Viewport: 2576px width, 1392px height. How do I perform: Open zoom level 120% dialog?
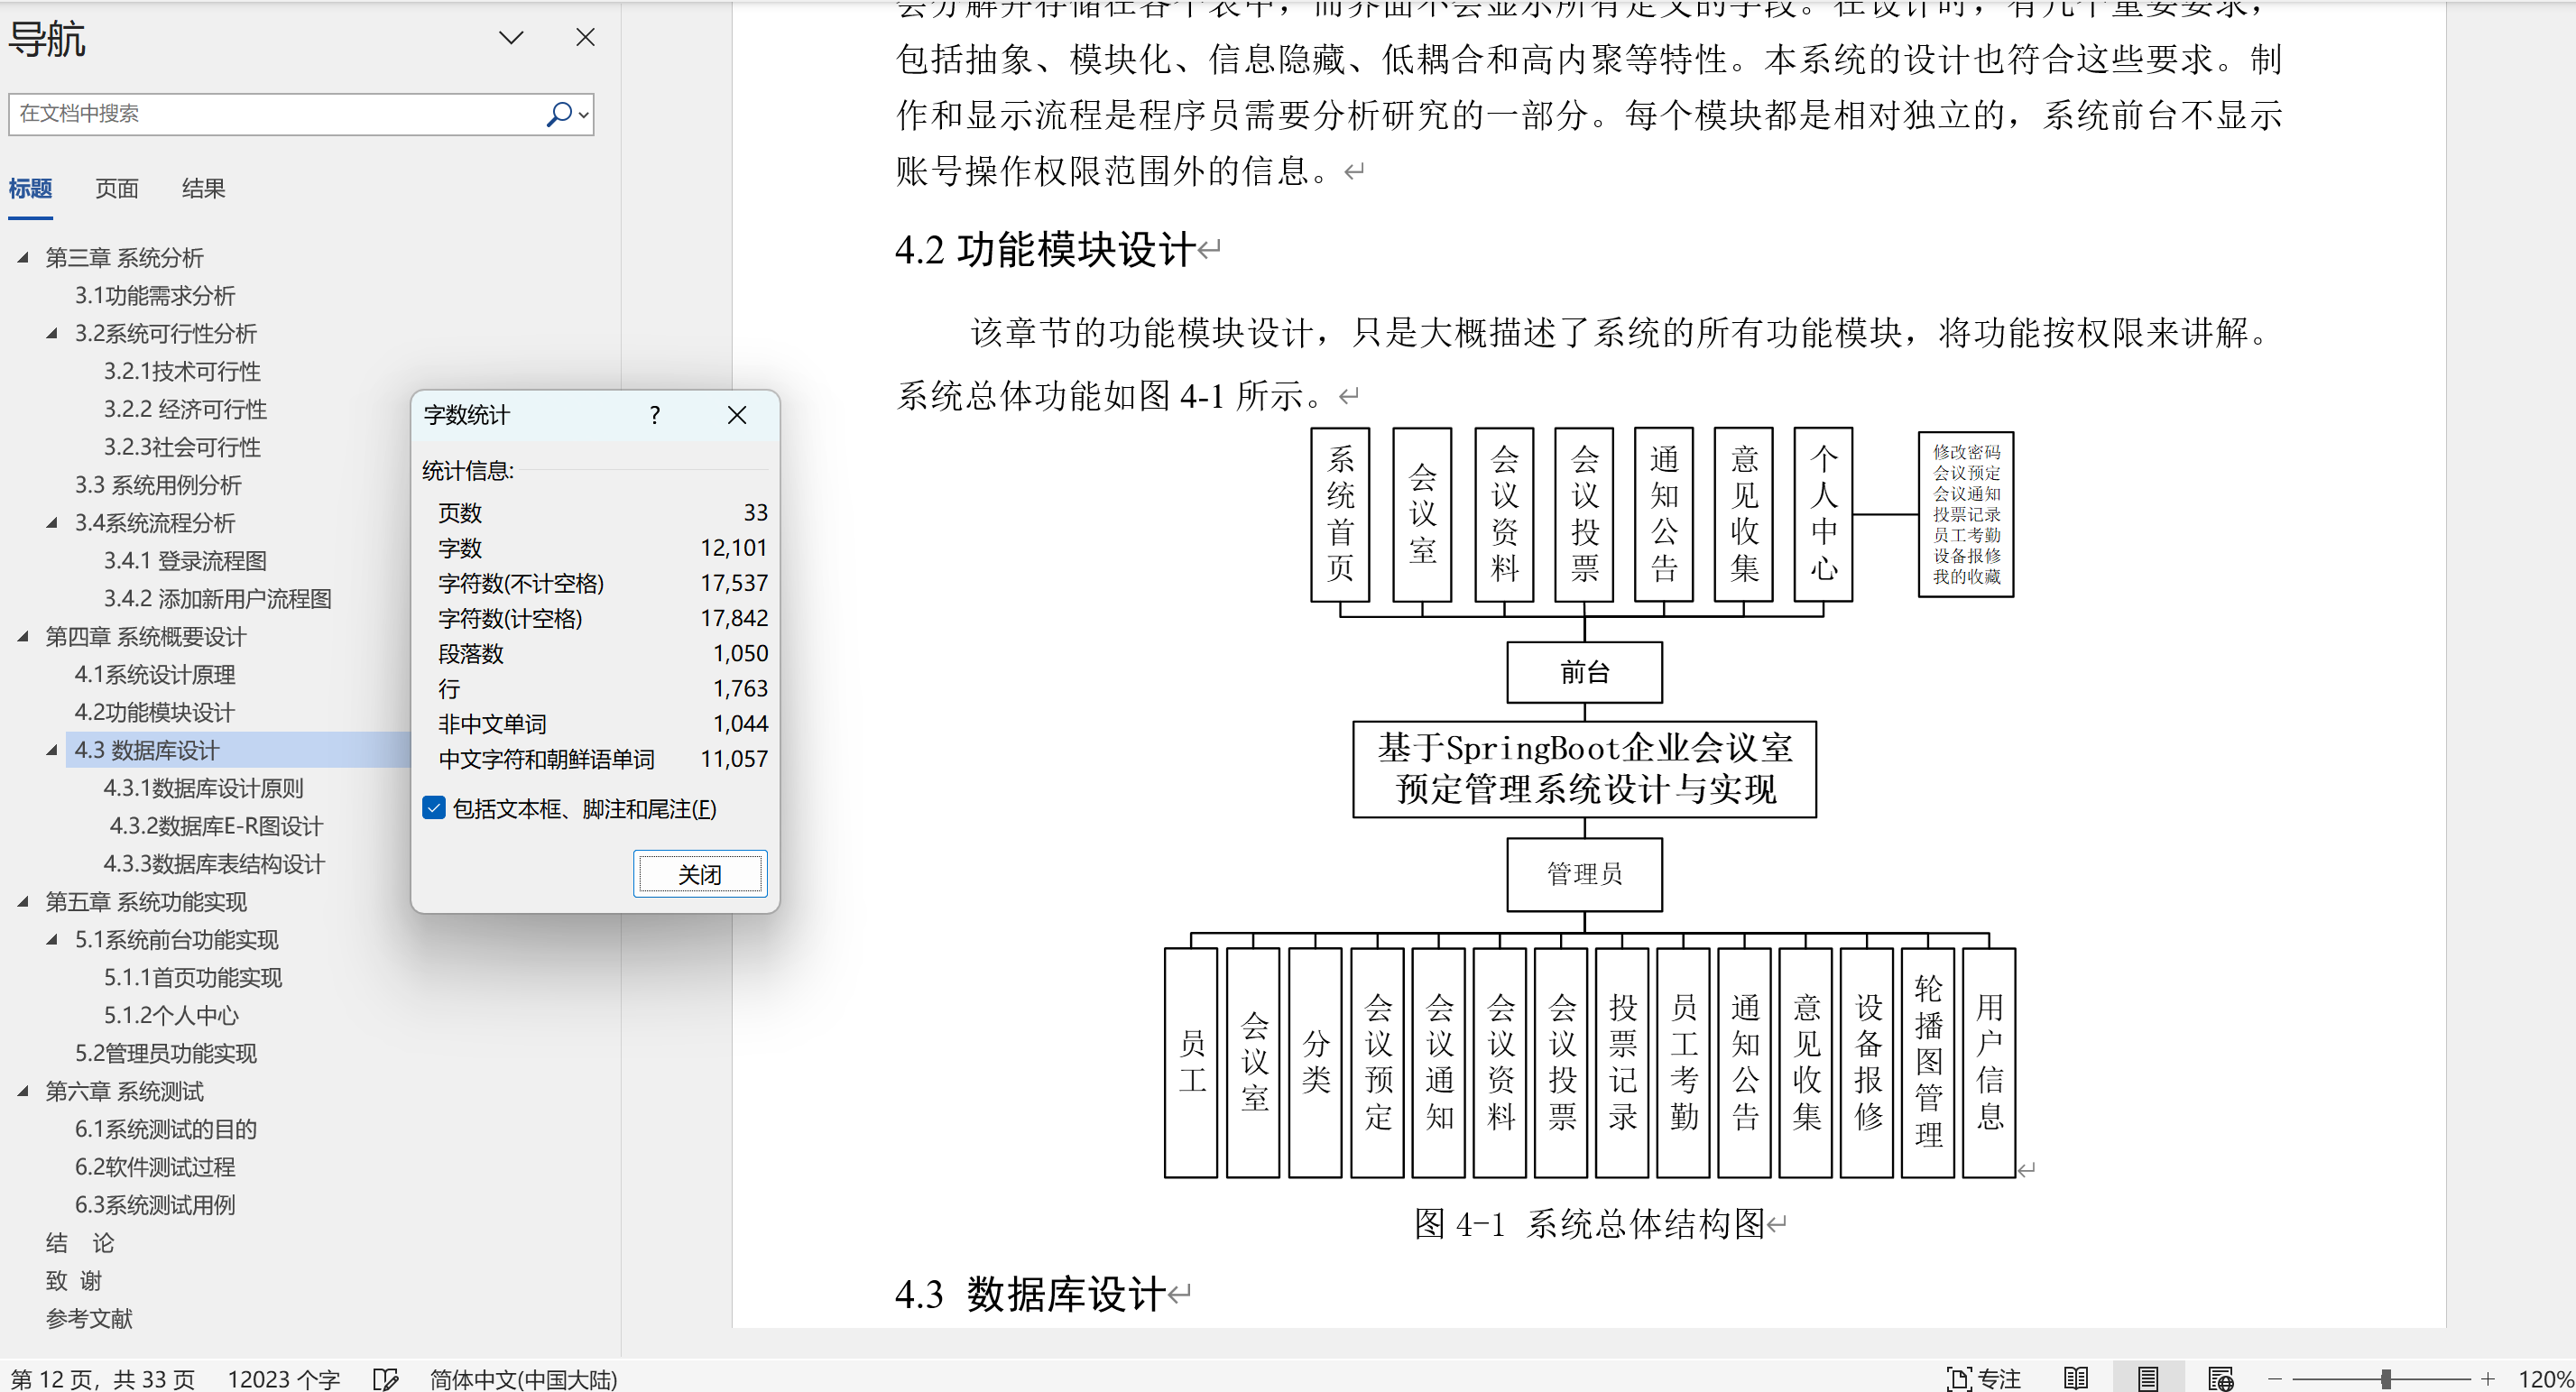pos(2545,1379)
